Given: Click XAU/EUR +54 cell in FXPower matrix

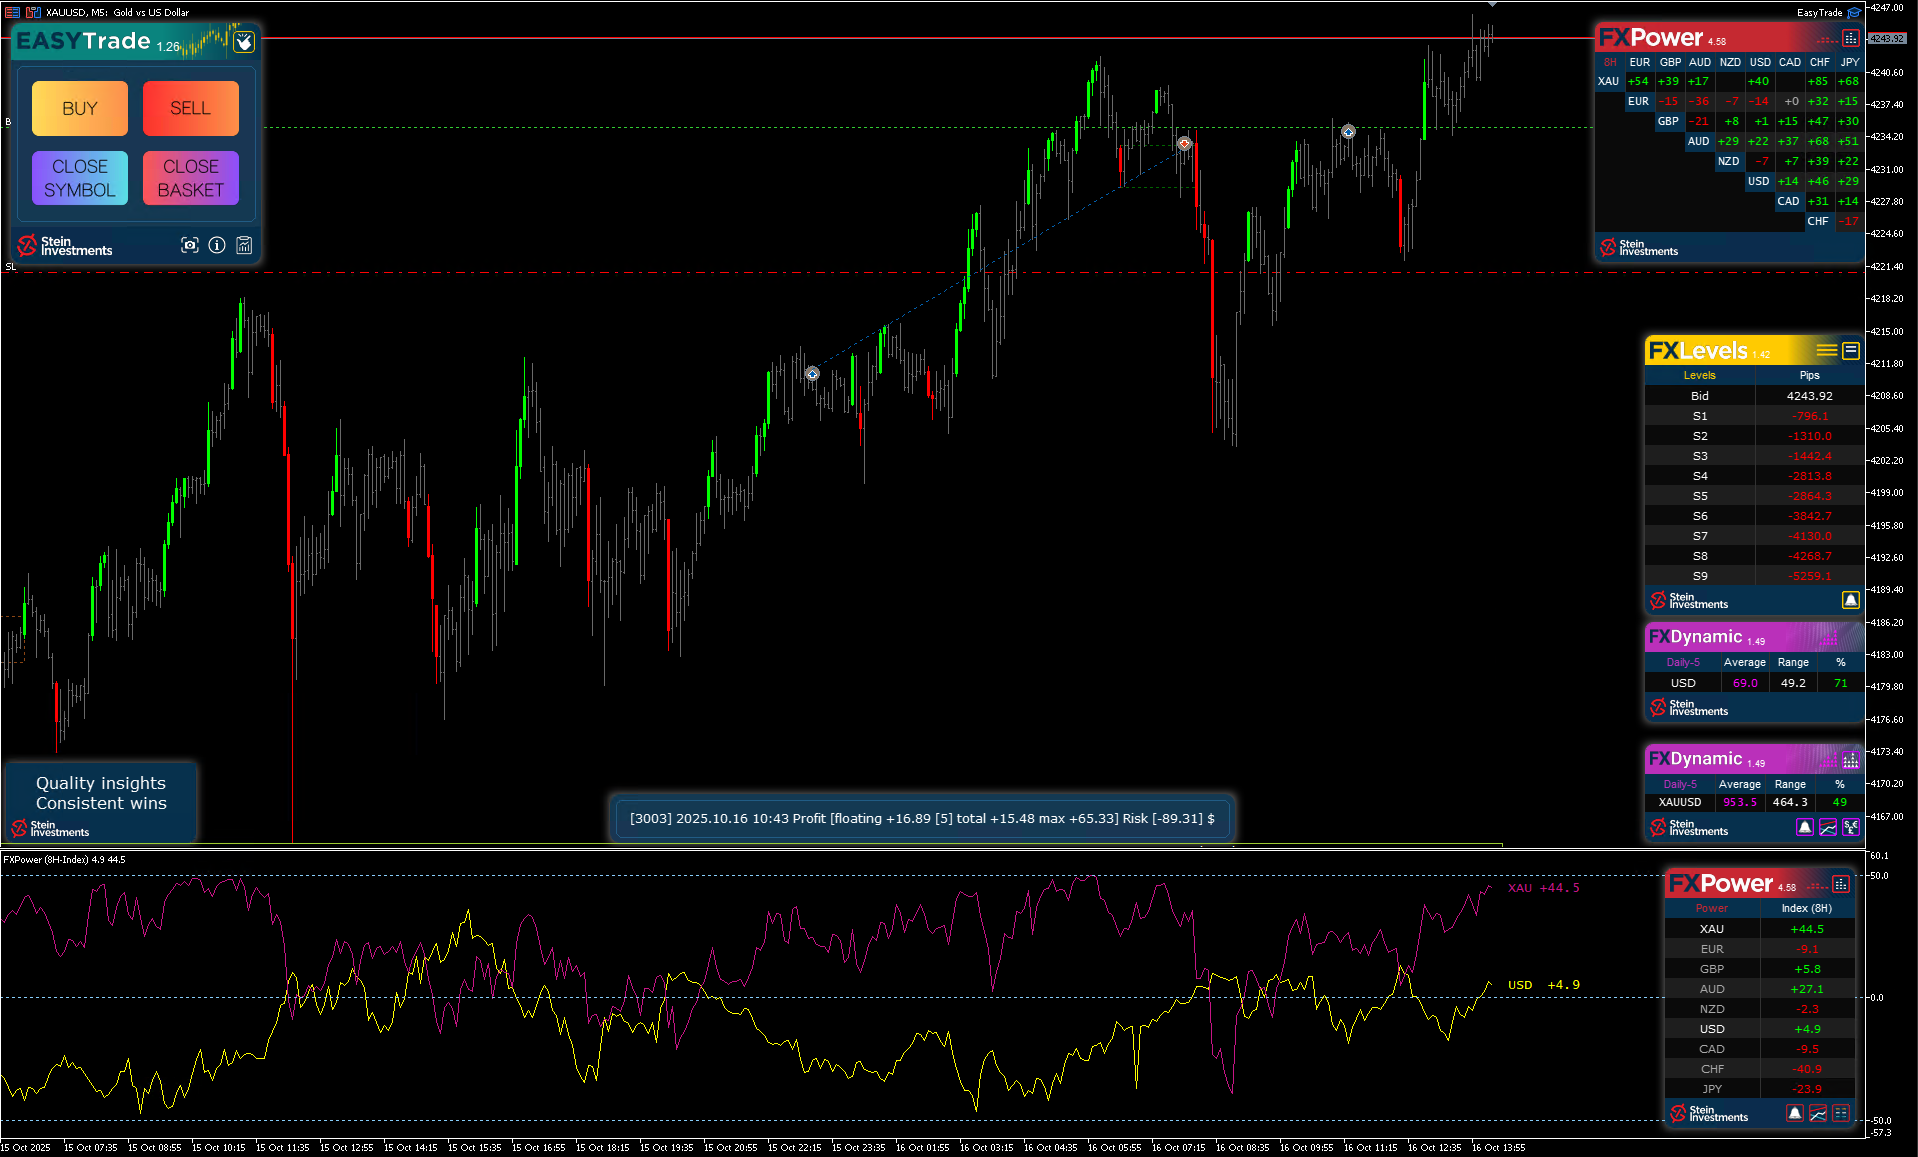Looking at the screenshot, I should pos(1638,82).
